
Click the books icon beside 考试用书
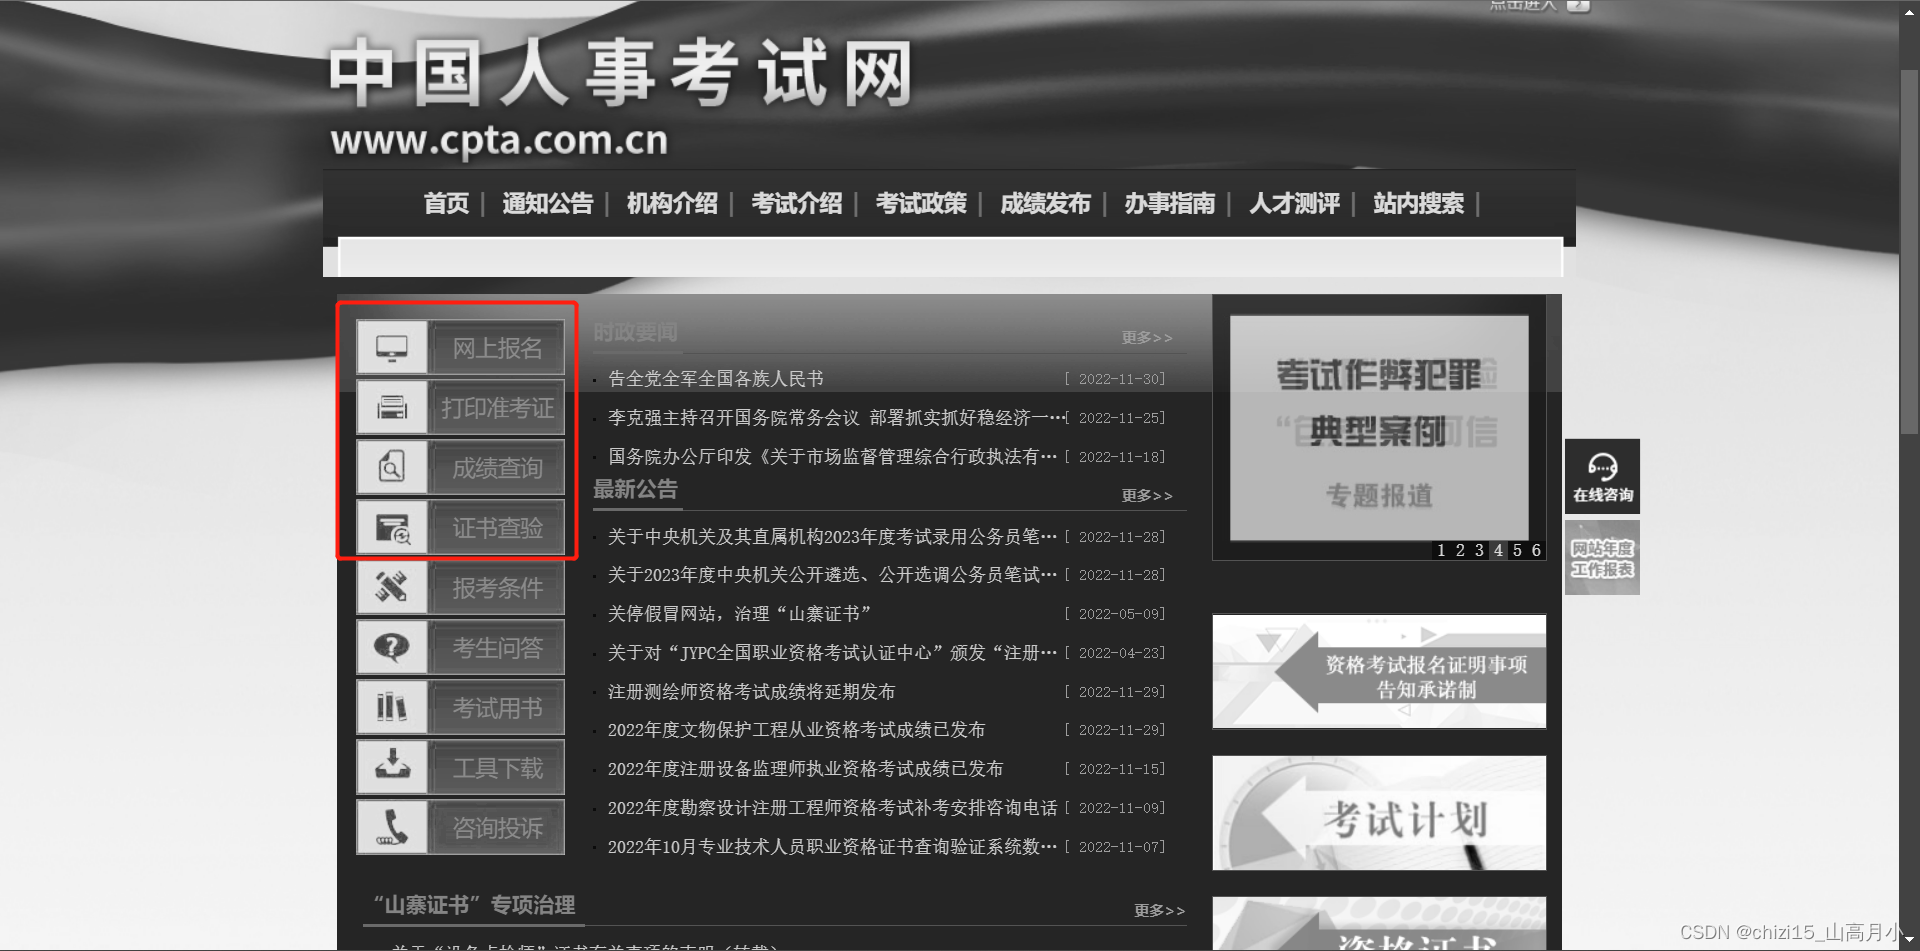point(392,708)
